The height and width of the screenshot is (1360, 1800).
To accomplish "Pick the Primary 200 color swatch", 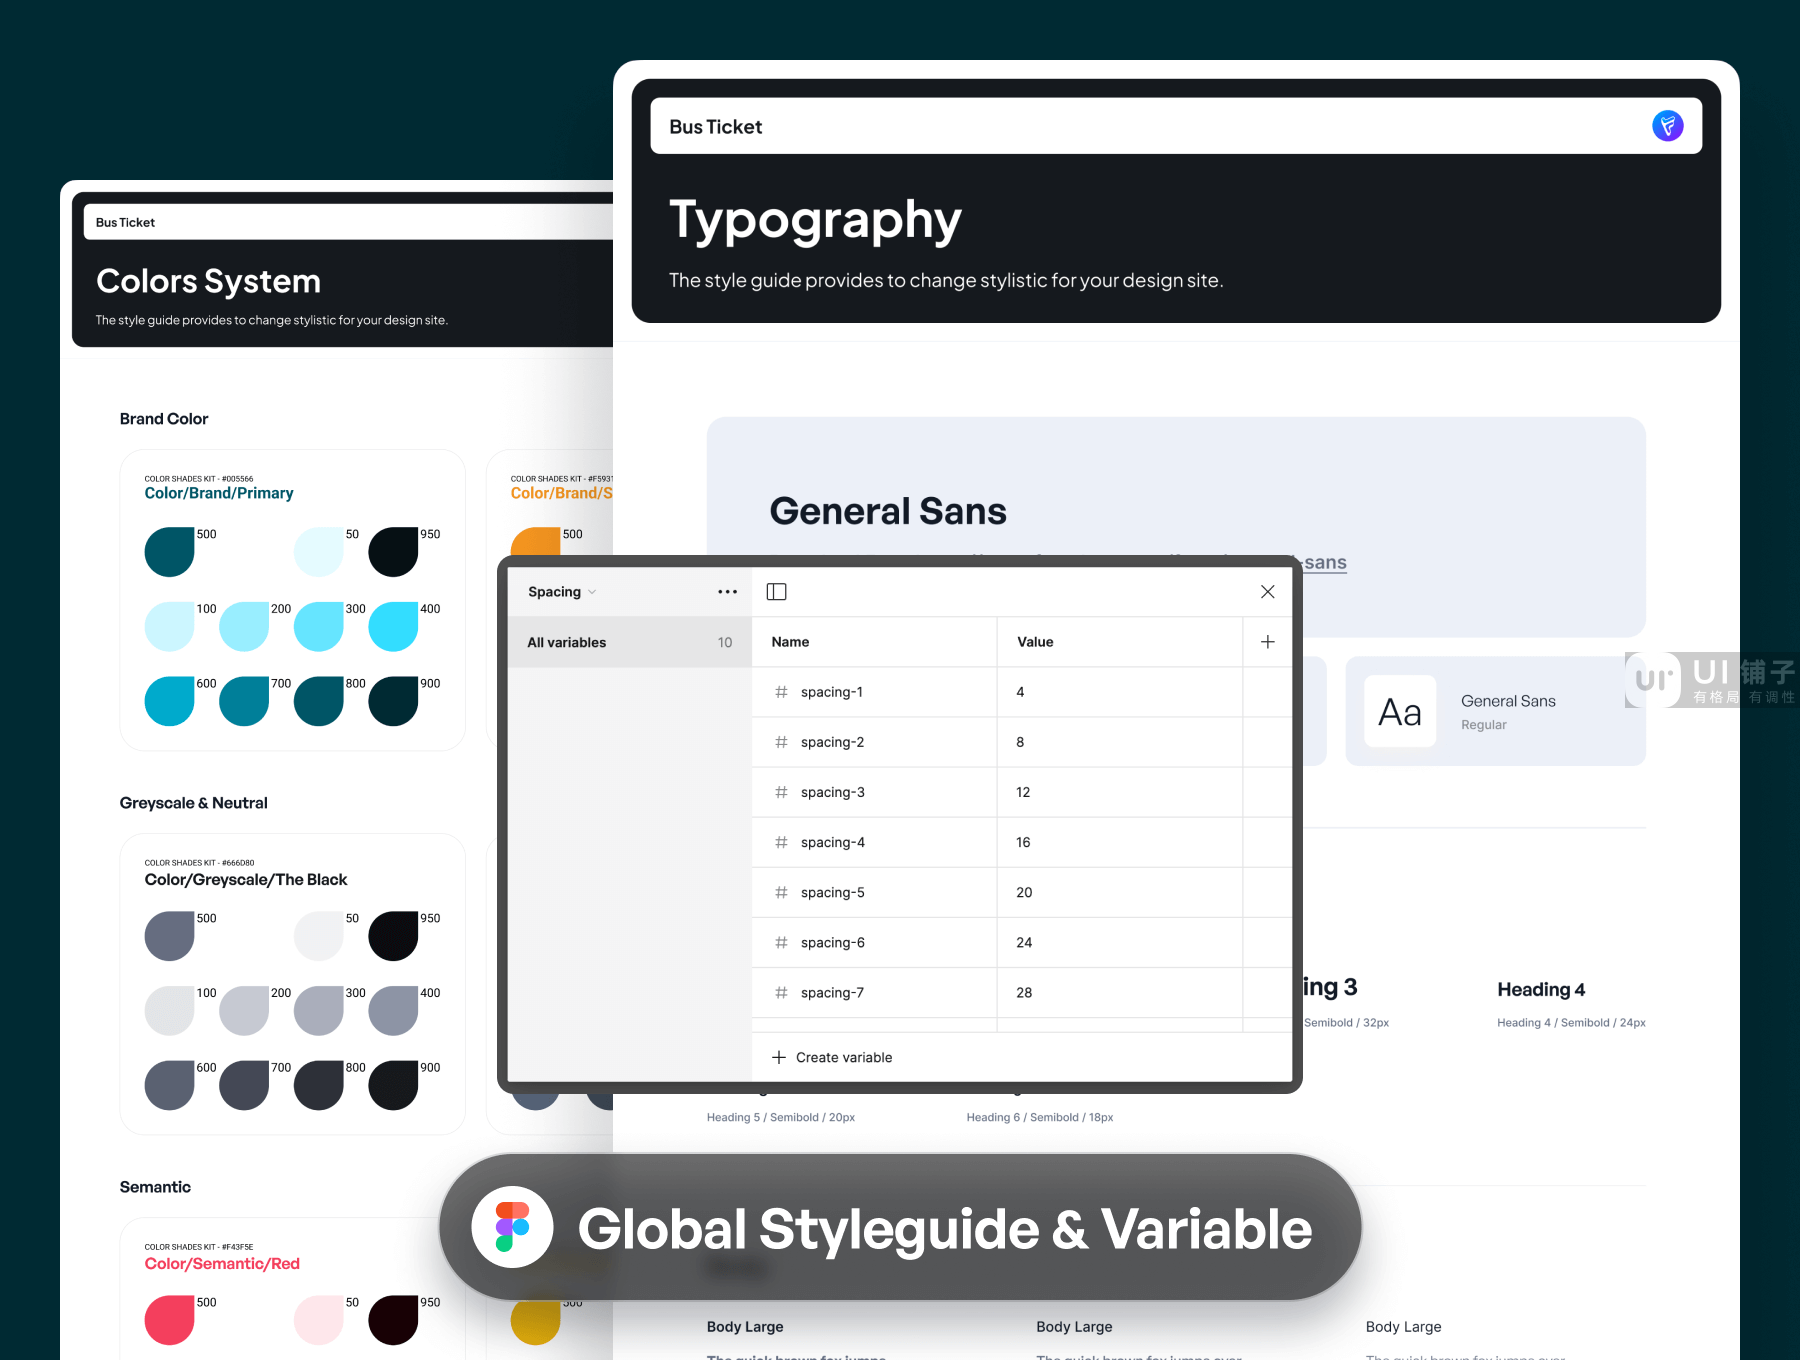I will (244, 626).
